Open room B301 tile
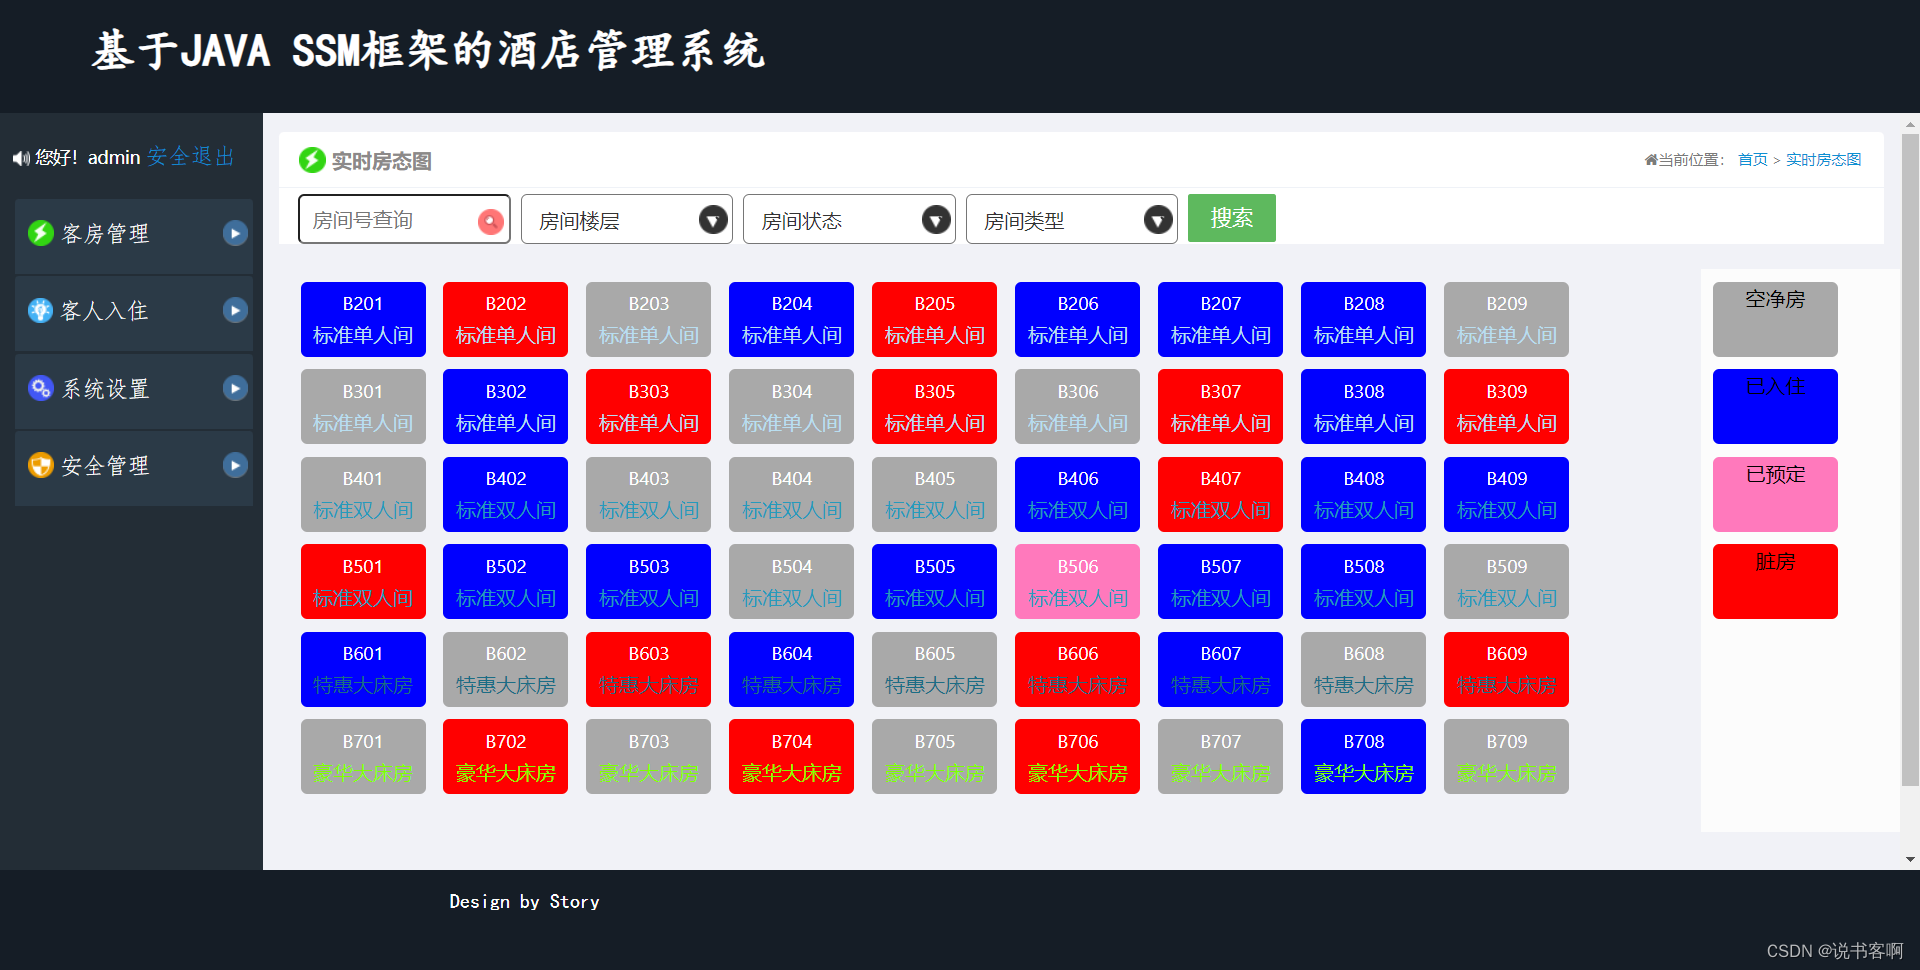Screen dimensions: 1920x970 click(363, 406)
